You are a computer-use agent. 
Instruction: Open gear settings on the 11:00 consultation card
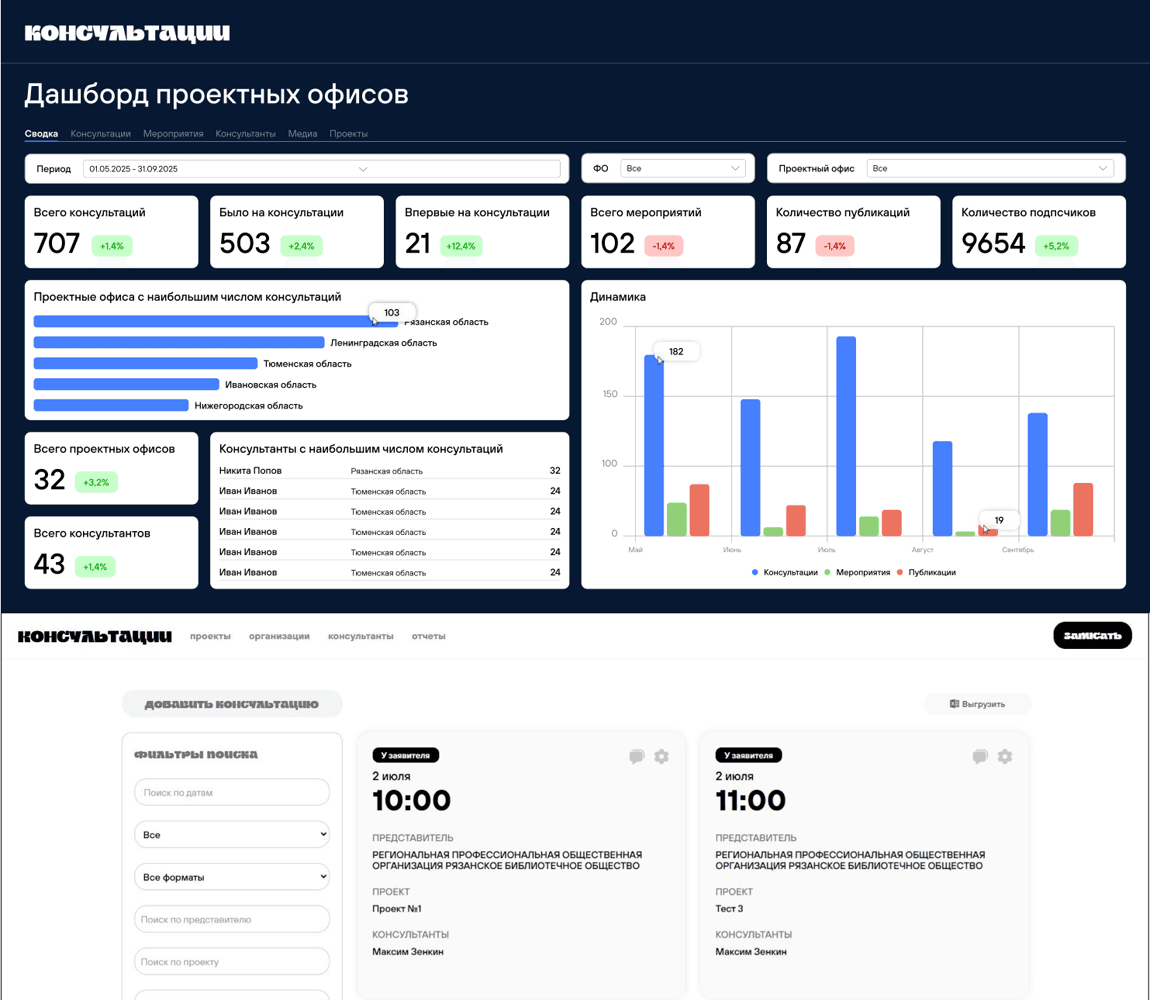click(1005, 756)
